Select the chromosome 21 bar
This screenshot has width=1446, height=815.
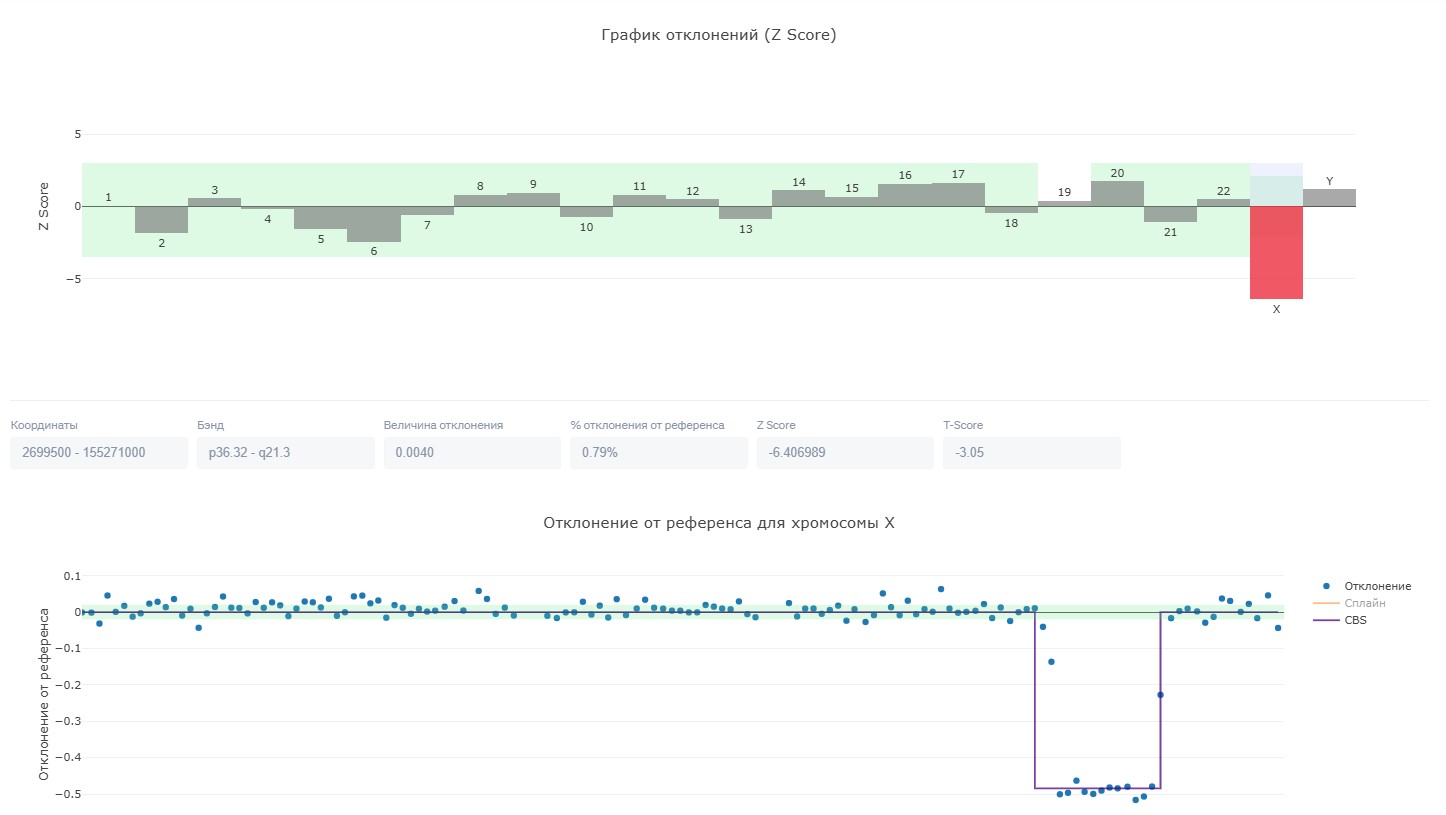(x=1170, y=214)
